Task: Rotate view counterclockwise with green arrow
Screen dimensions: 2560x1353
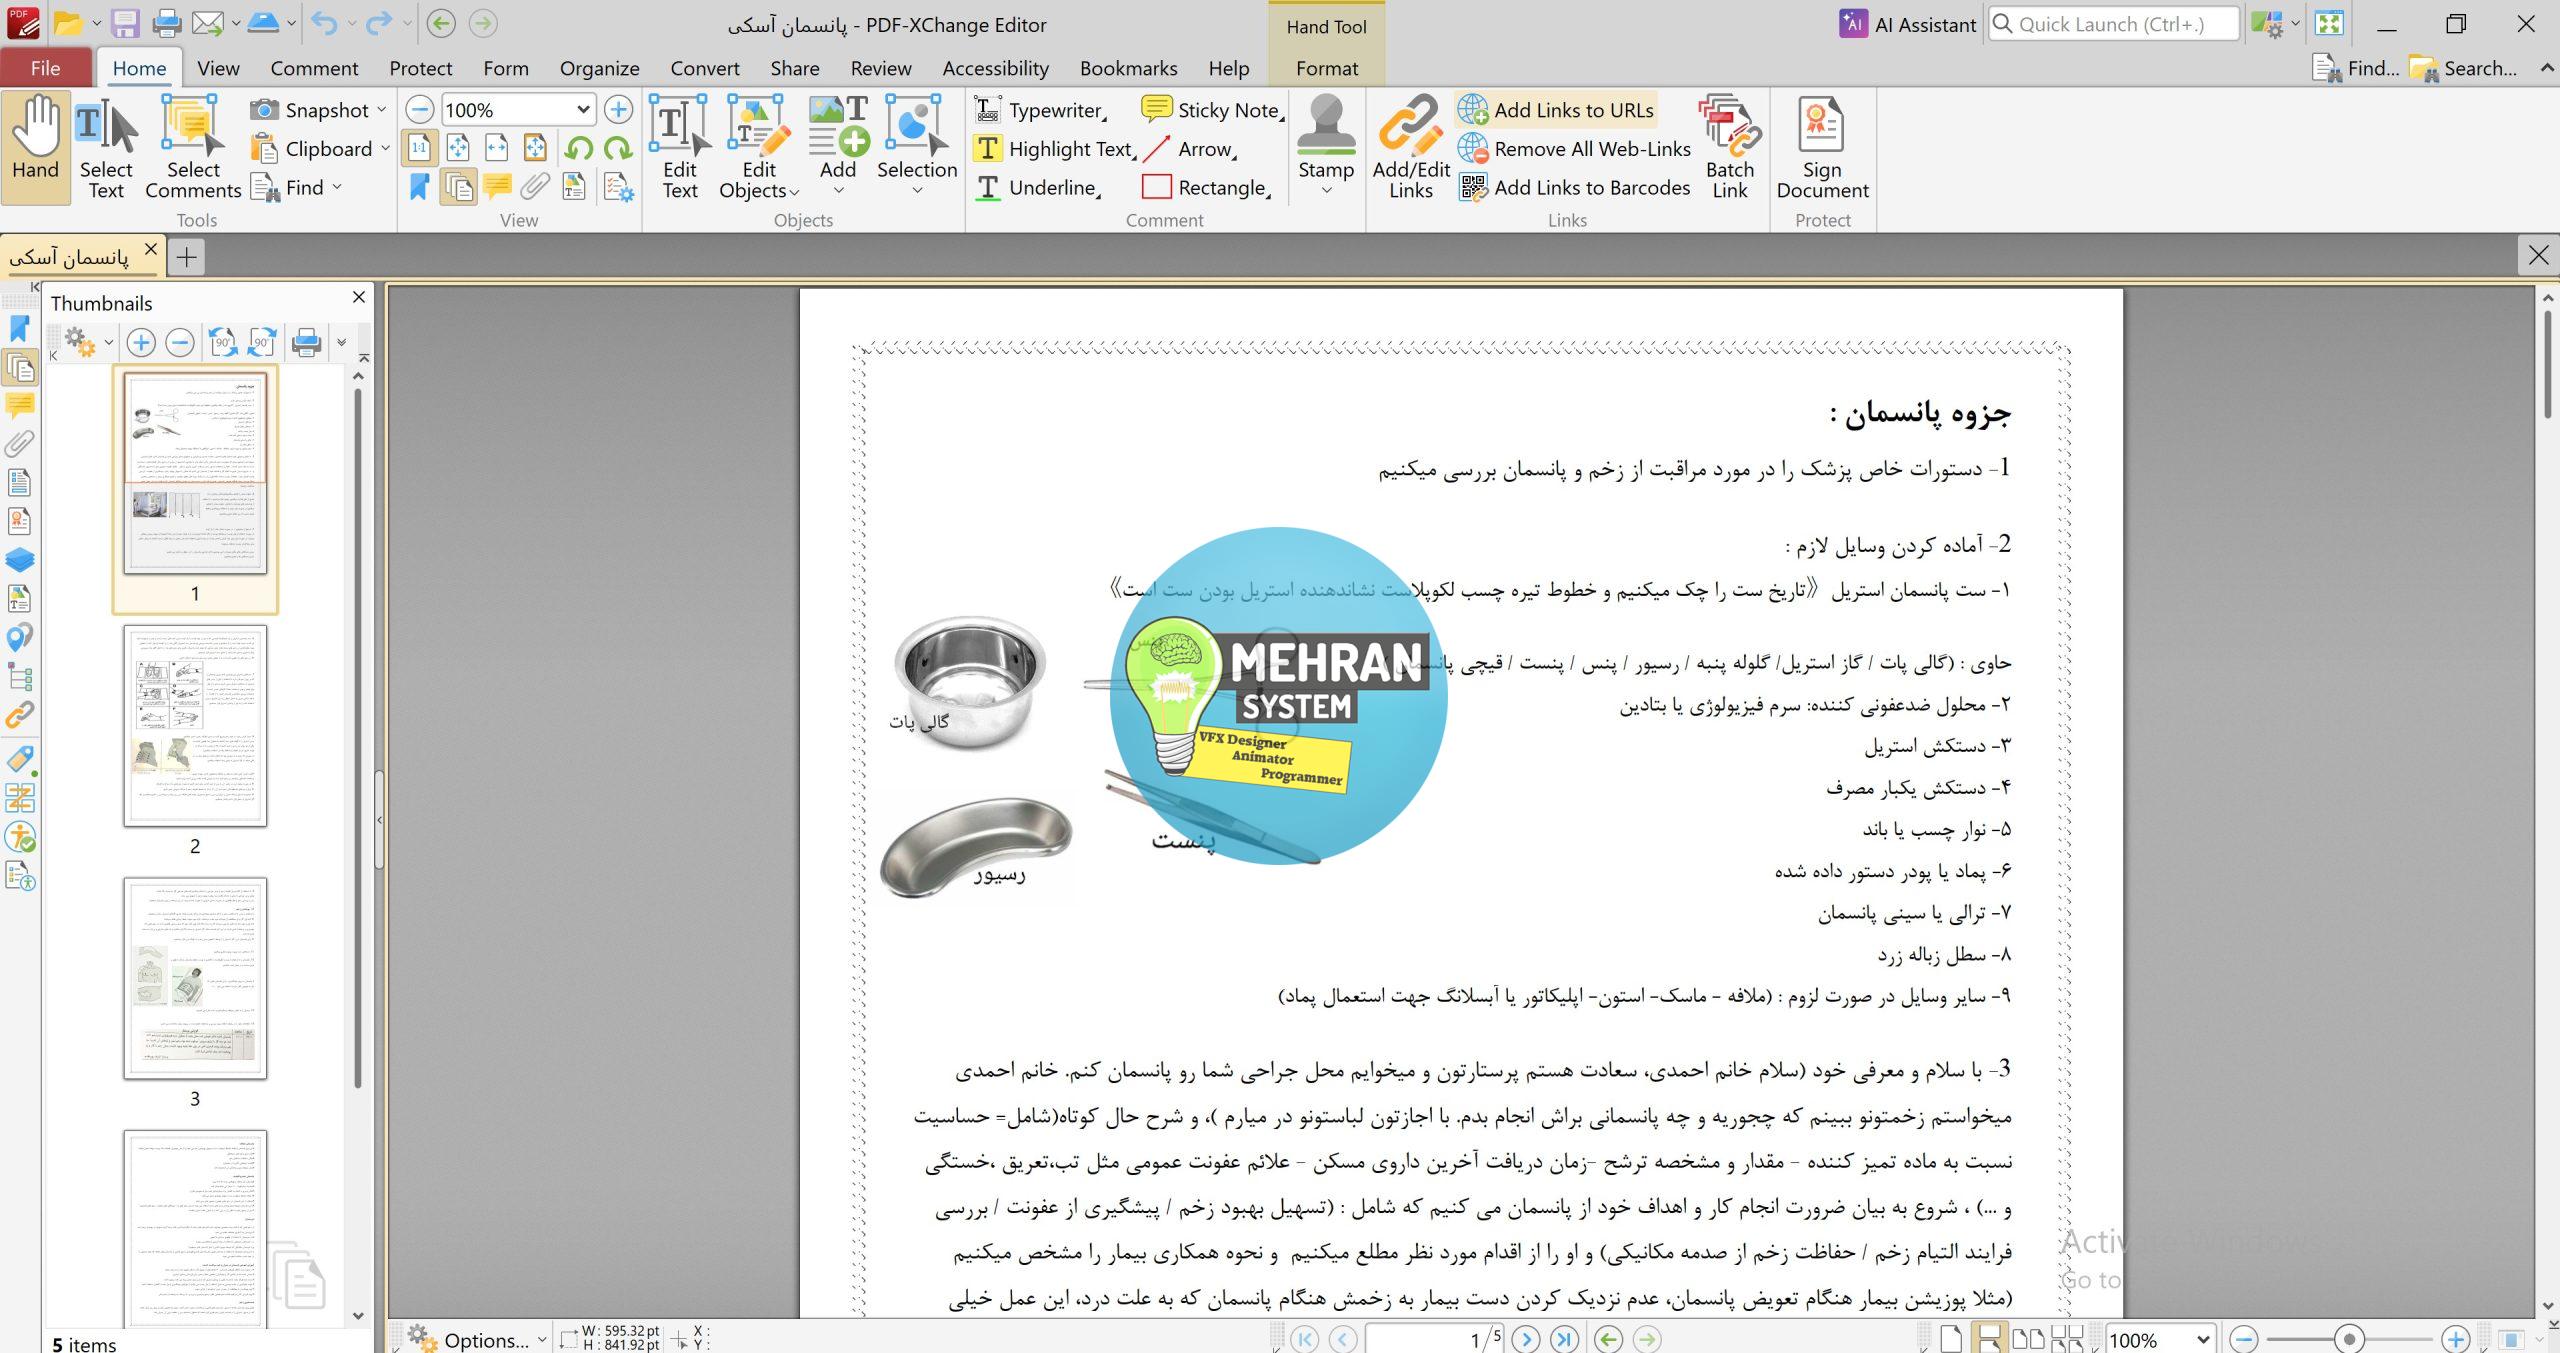Action: [578, 149]
